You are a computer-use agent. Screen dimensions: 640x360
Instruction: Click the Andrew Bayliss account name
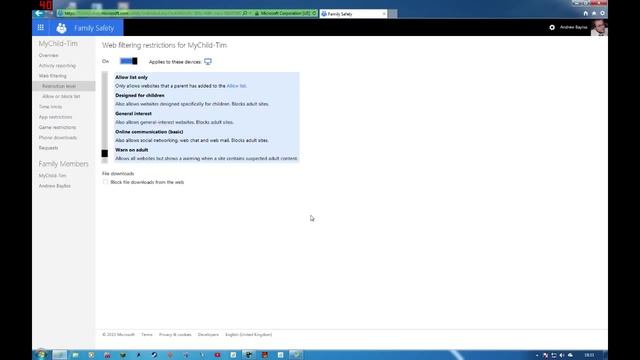[573, 27]
